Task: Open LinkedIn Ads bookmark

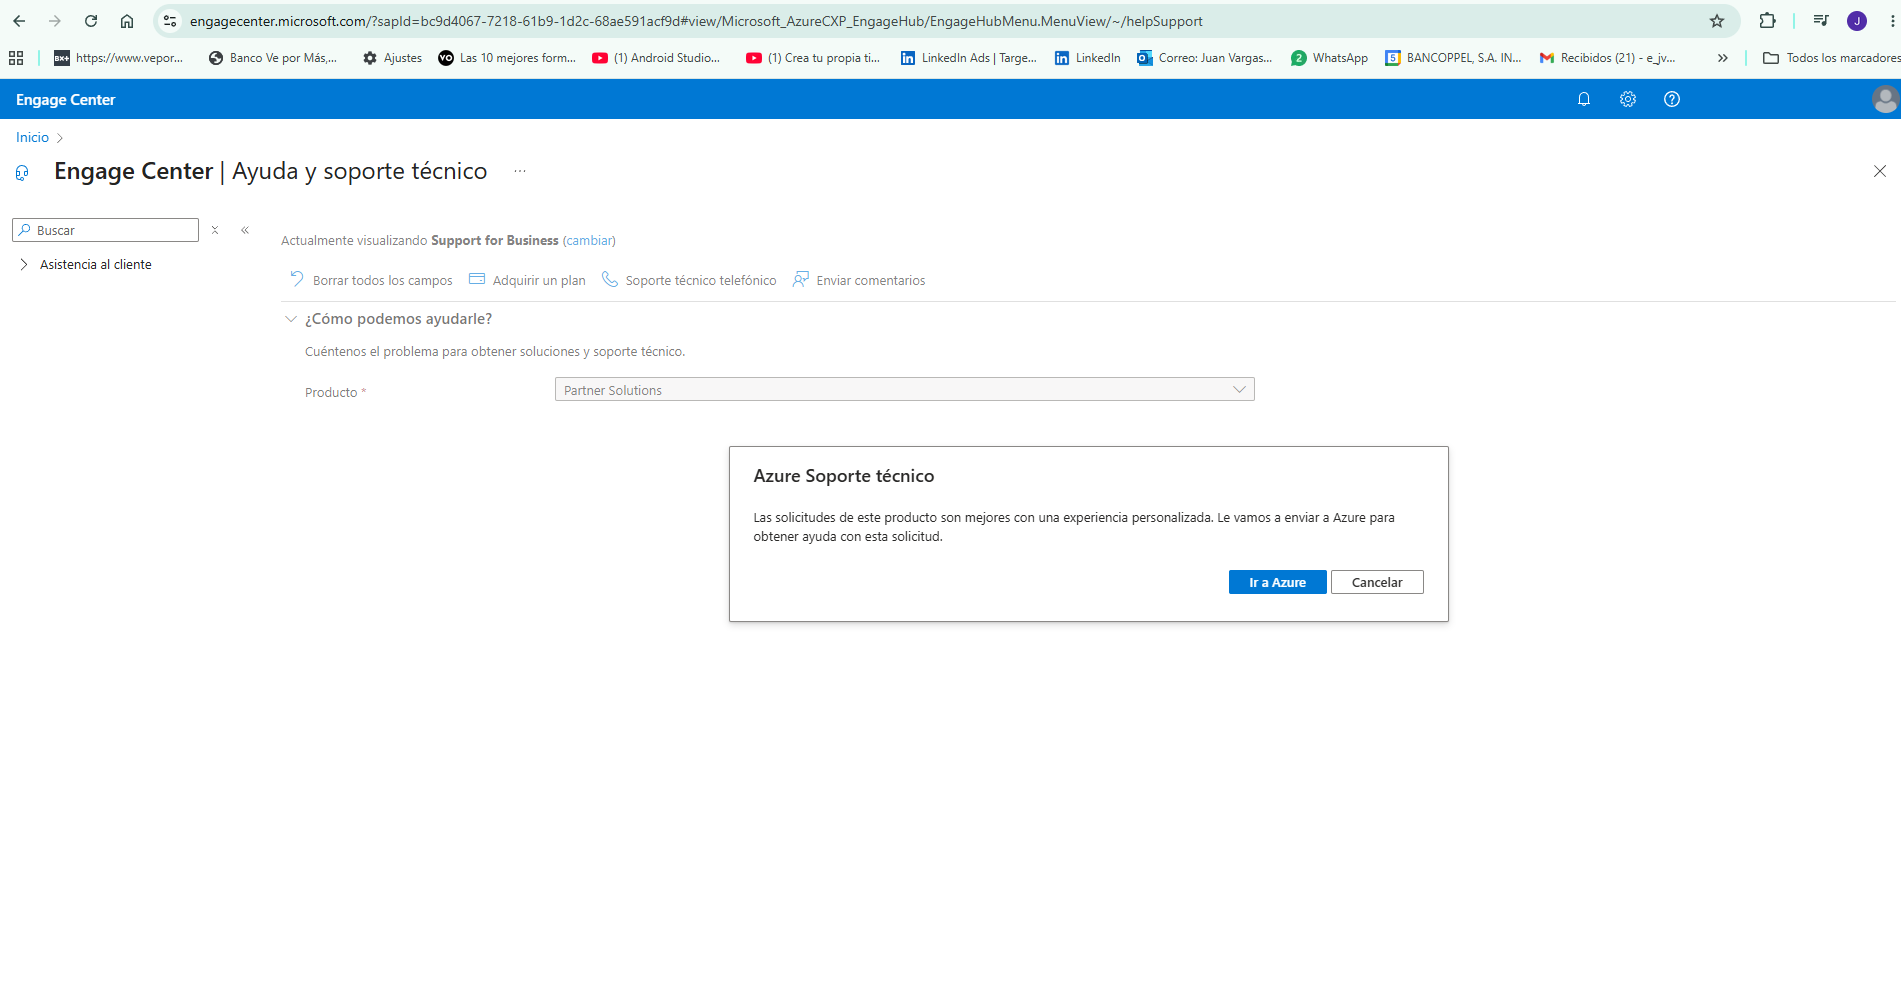Action: pyautogui.click(x=968, y=58)
